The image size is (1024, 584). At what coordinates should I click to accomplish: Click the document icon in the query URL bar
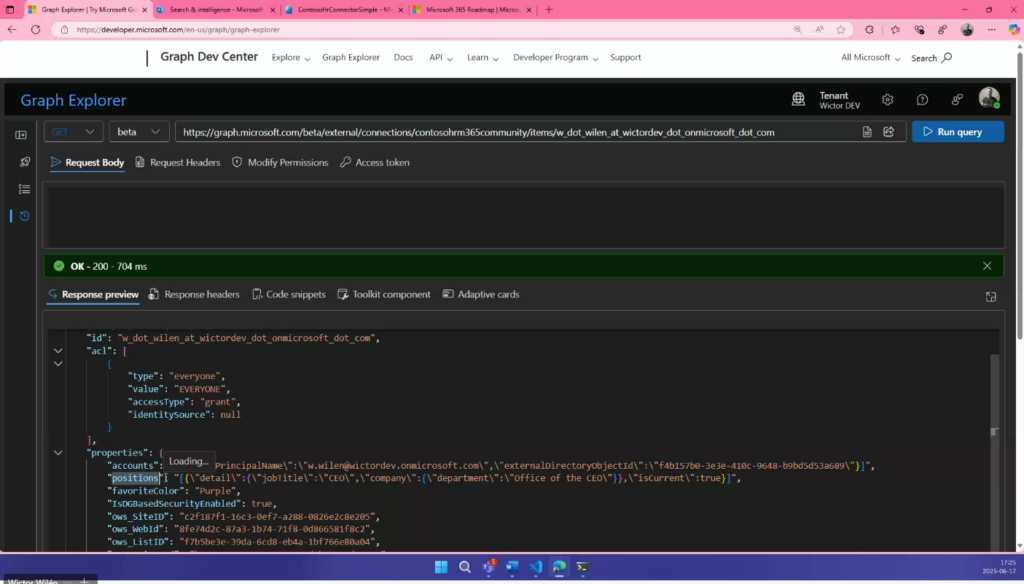(867, 132)
